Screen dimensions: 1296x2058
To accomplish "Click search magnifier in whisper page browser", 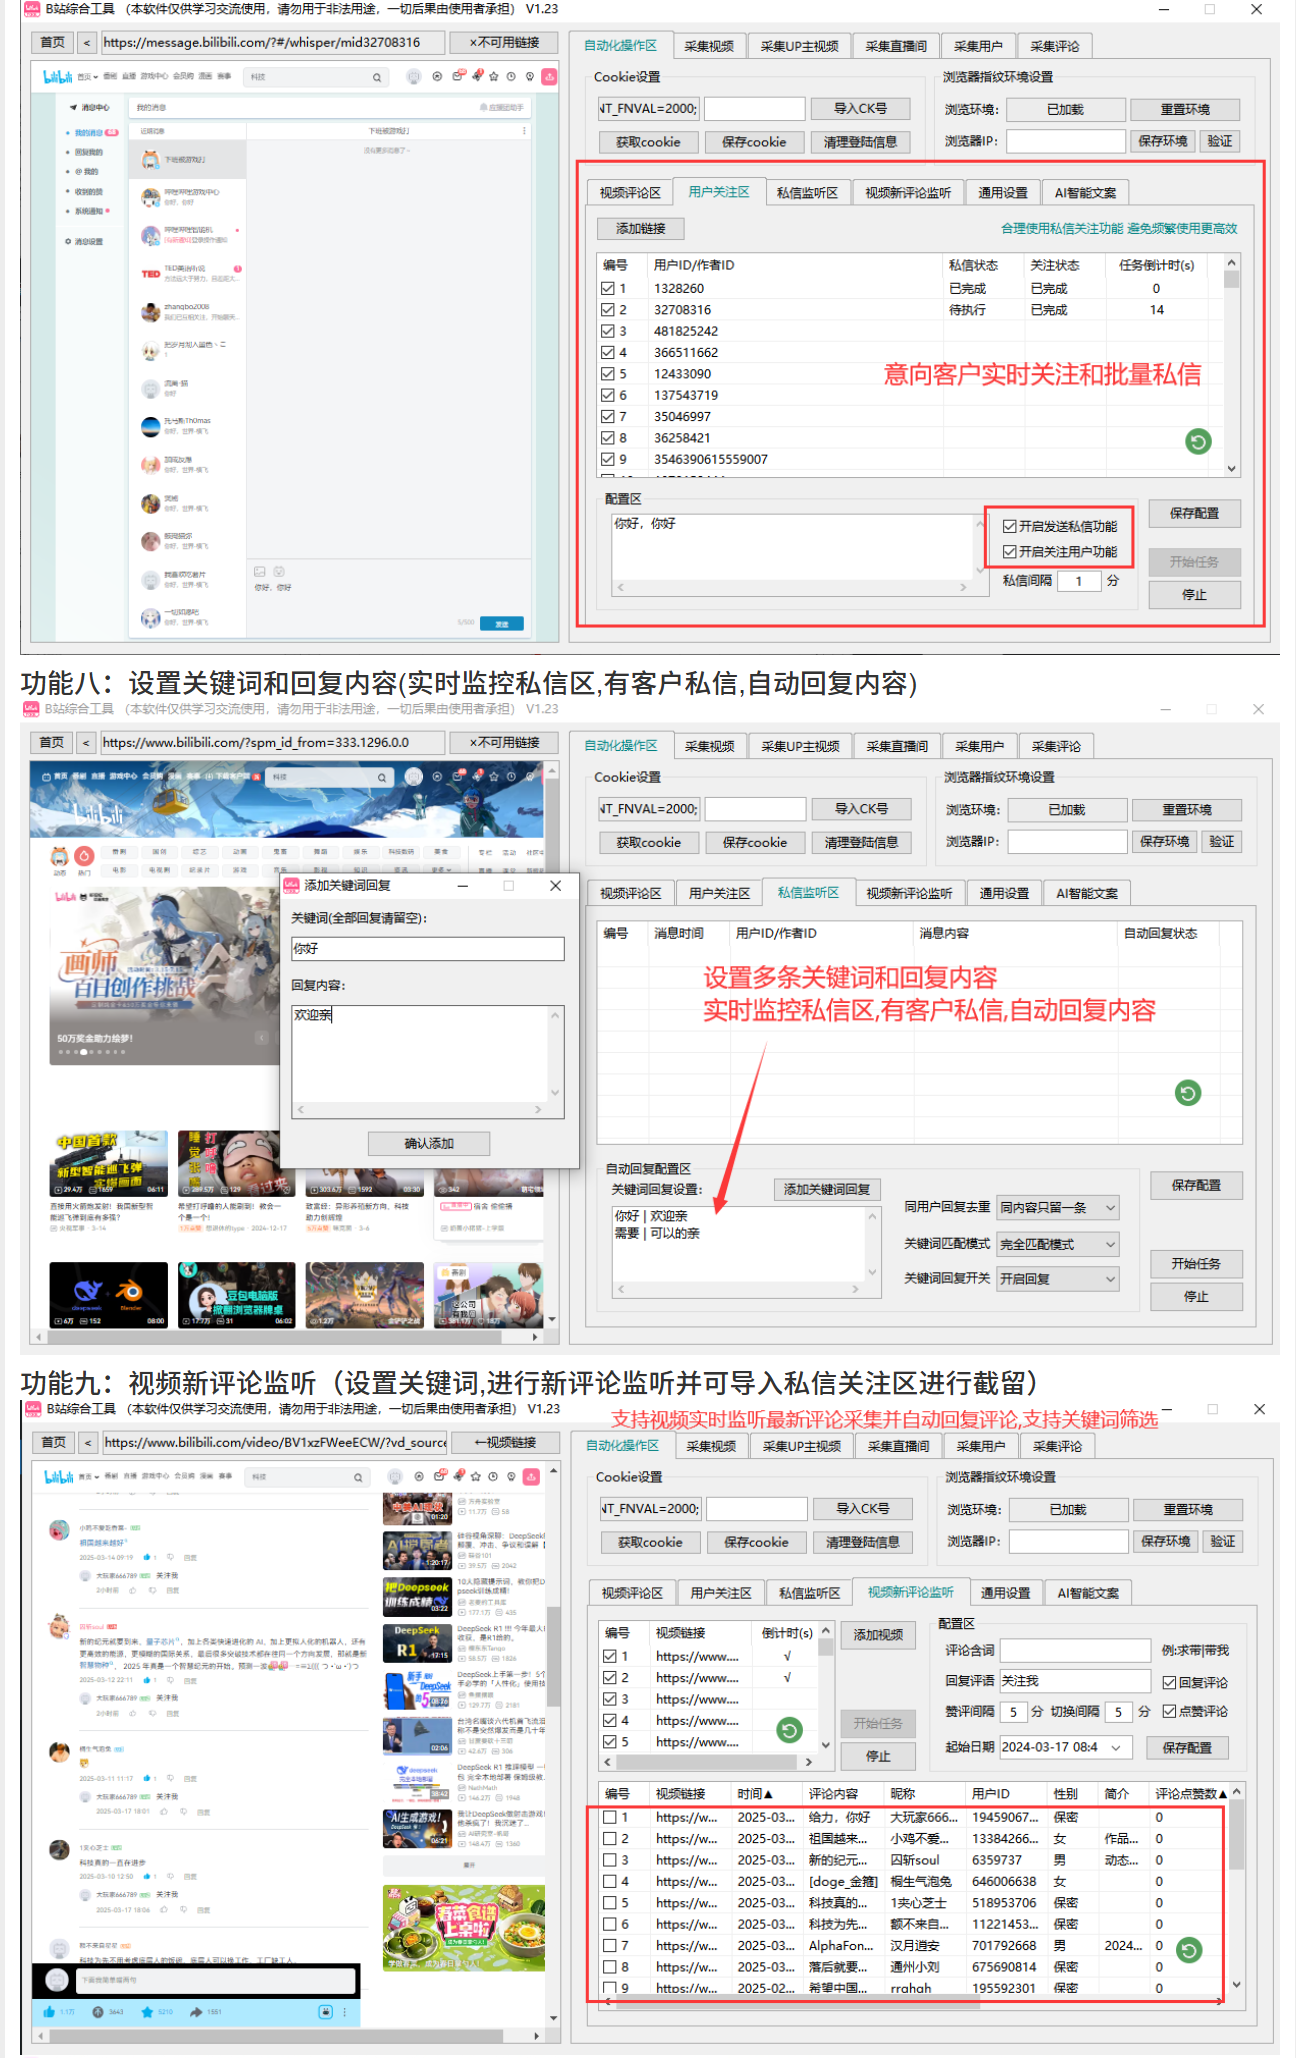I will (x=377, y=77).
